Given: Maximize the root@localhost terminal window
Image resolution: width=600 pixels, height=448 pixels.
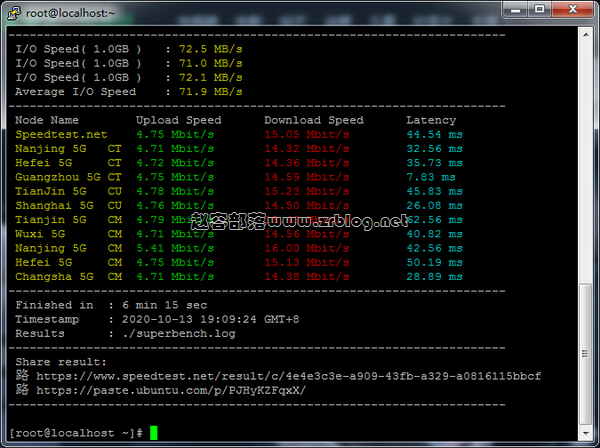Looking at the screenshot, I should pyautogui.click(x=542, y=10).
